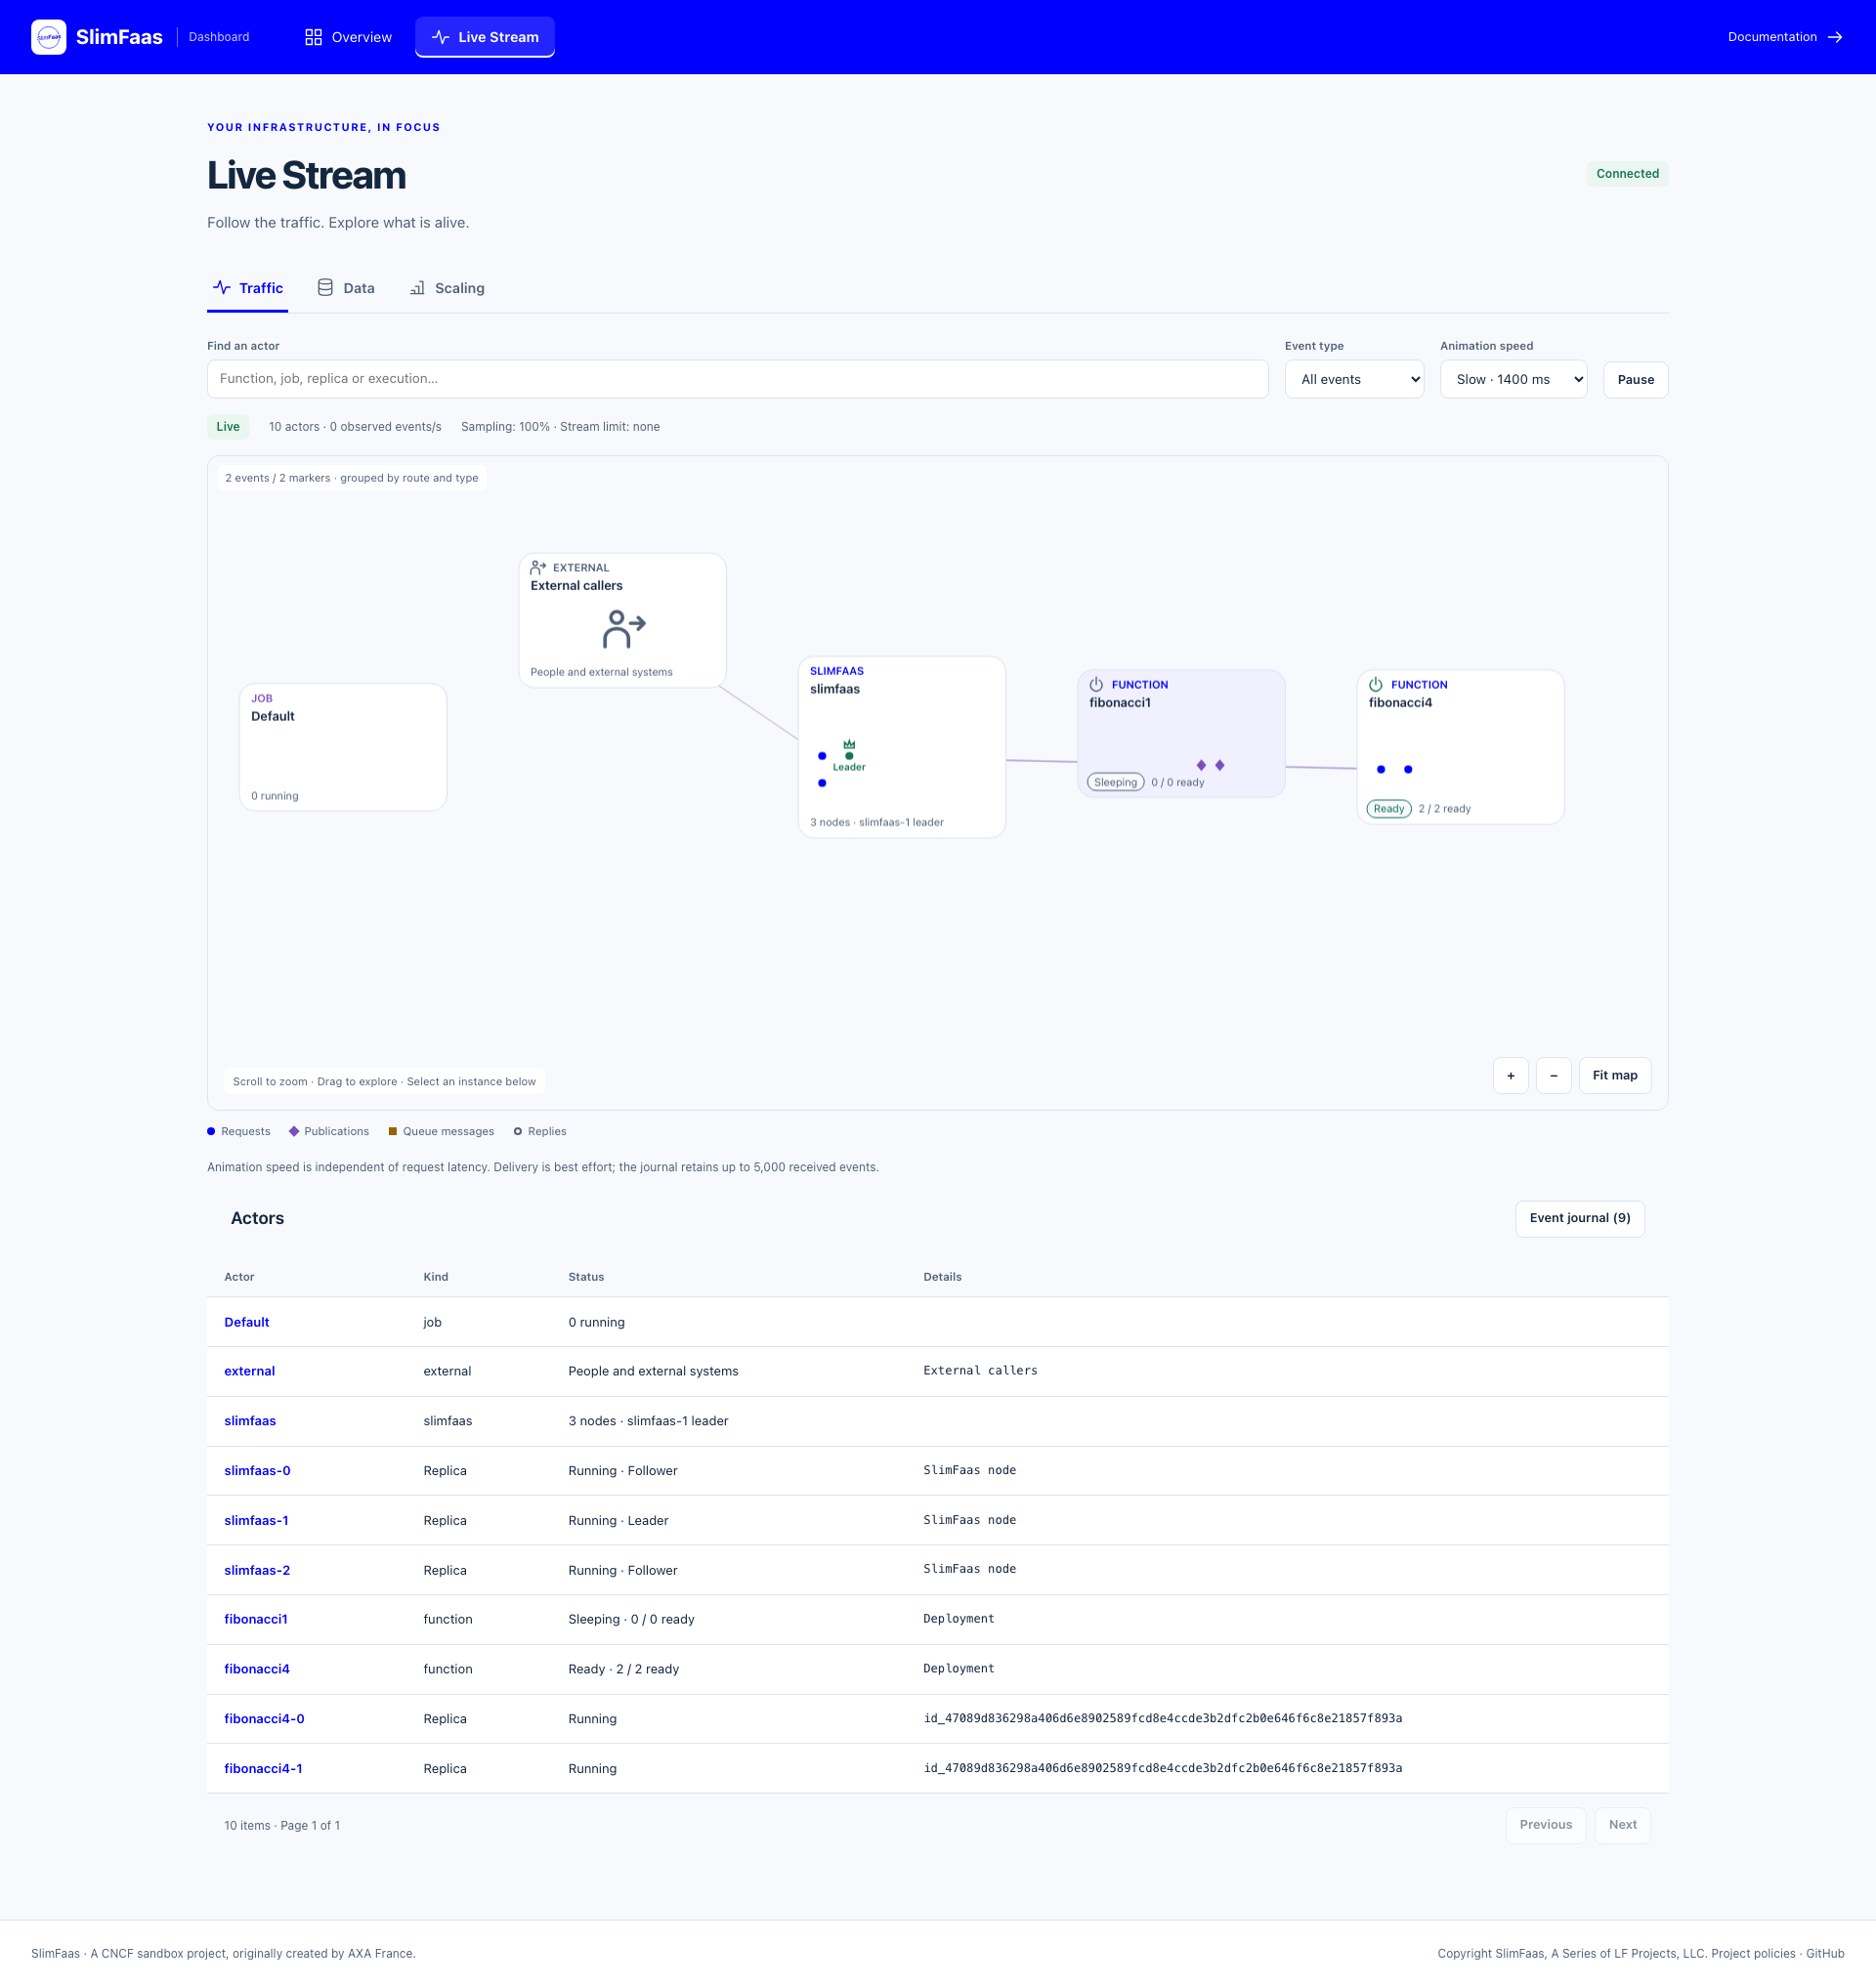
Task: Click the small EXTERNAL header person icon
Action: point(538,567)
